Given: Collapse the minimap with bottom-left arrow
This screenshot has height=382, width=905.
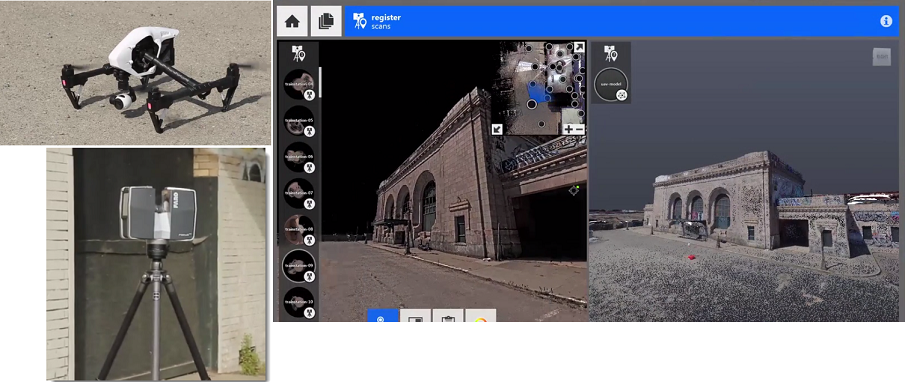Looking at the screenshot, I should coord(498,129).
